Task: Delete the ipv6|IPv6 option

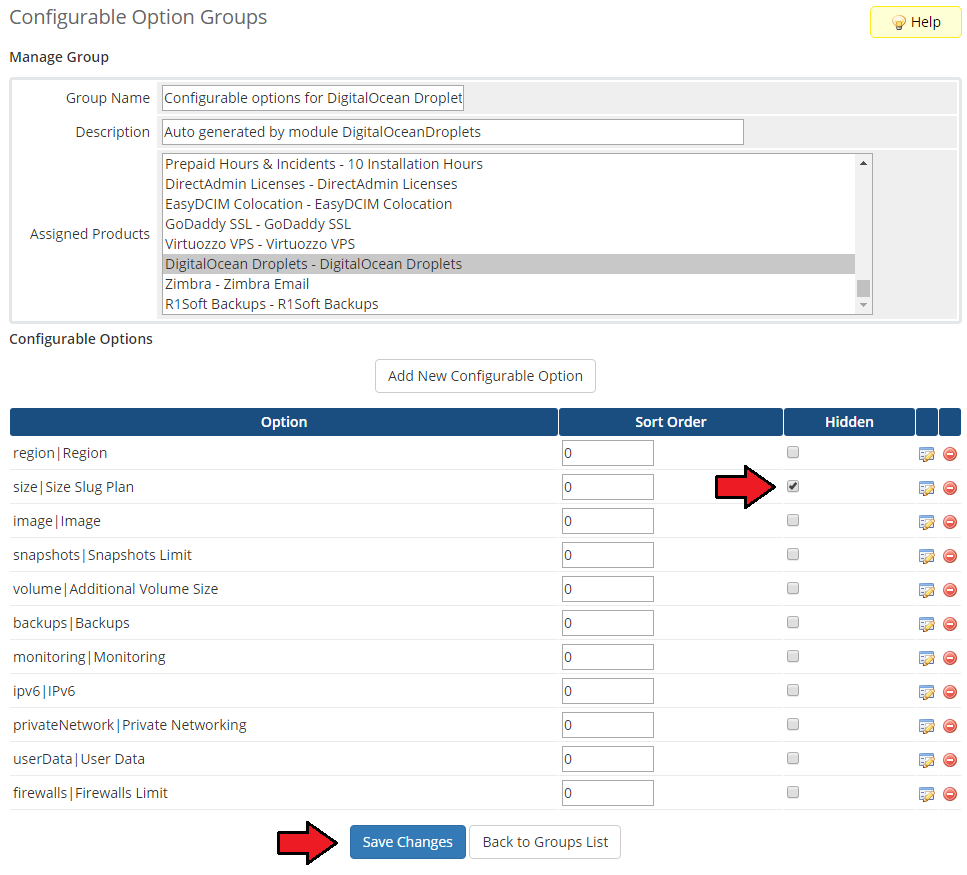Action: [950, 692]
